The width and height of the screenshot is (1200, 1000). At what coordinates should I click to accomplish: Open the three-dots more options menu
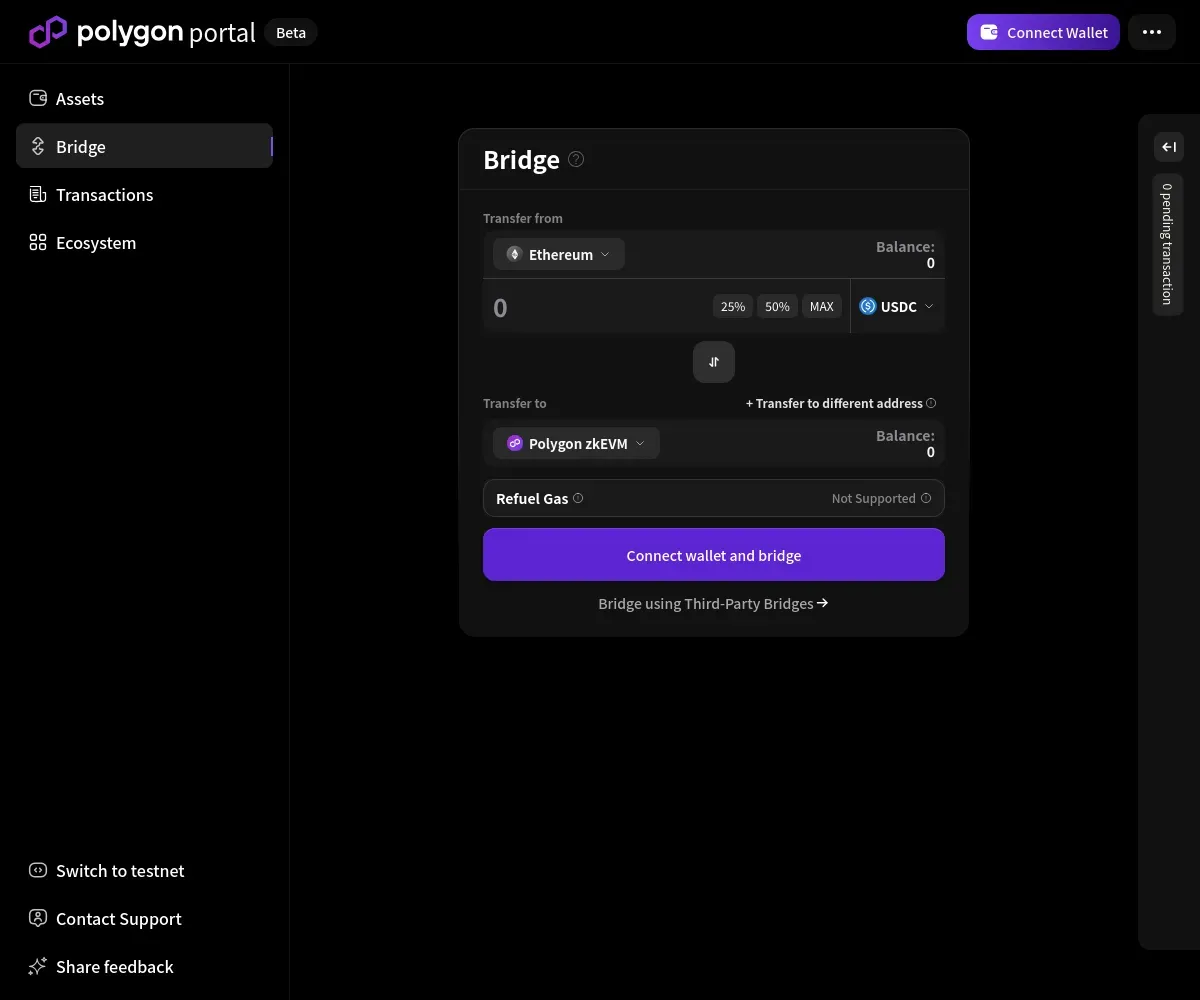[x=1152, y=32]
